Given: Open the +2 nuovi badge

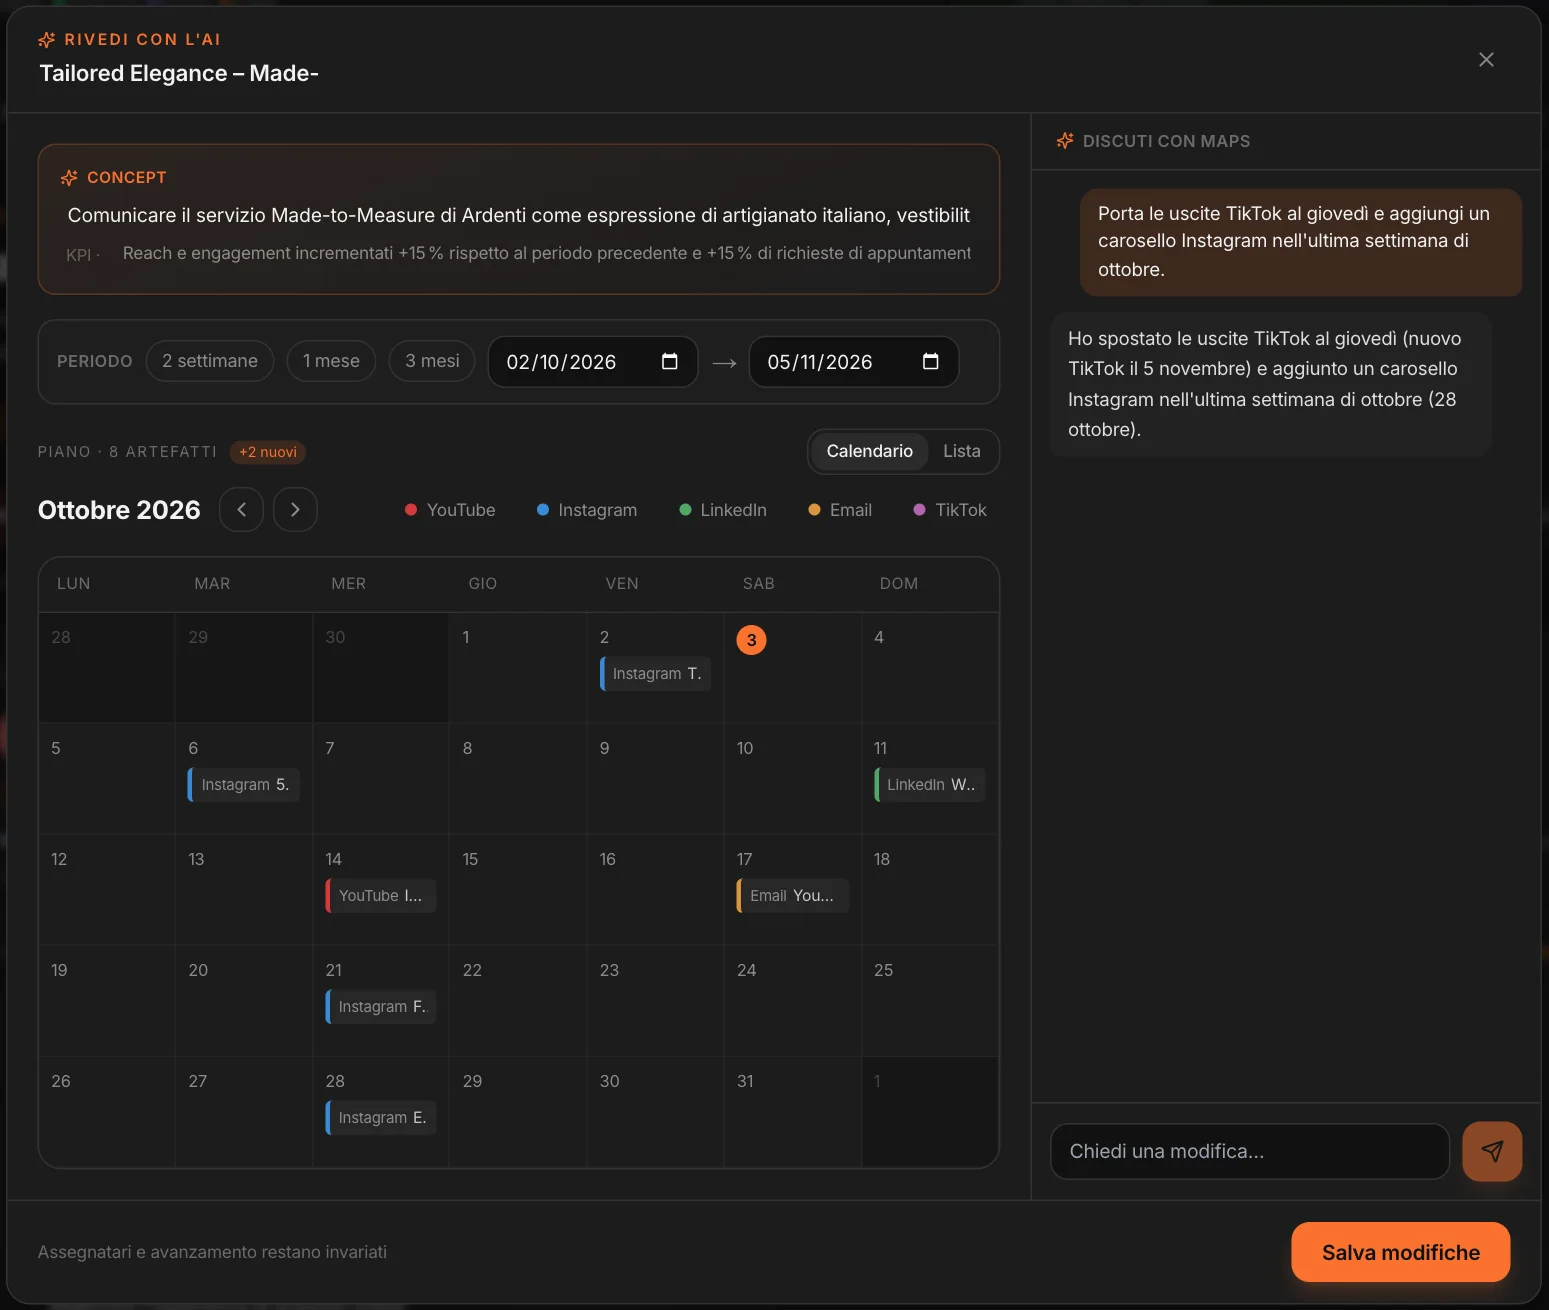Looking at the screenshot, I should pos(268,452).
